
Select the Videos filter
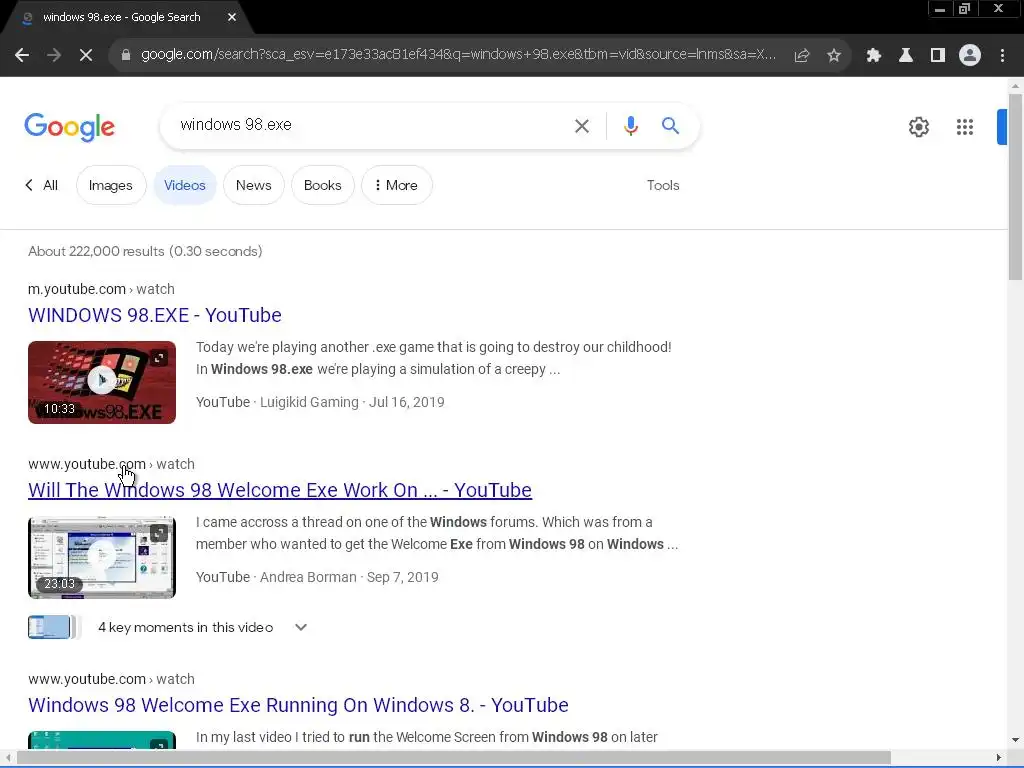pyautogui.click(x=185, y=185)
